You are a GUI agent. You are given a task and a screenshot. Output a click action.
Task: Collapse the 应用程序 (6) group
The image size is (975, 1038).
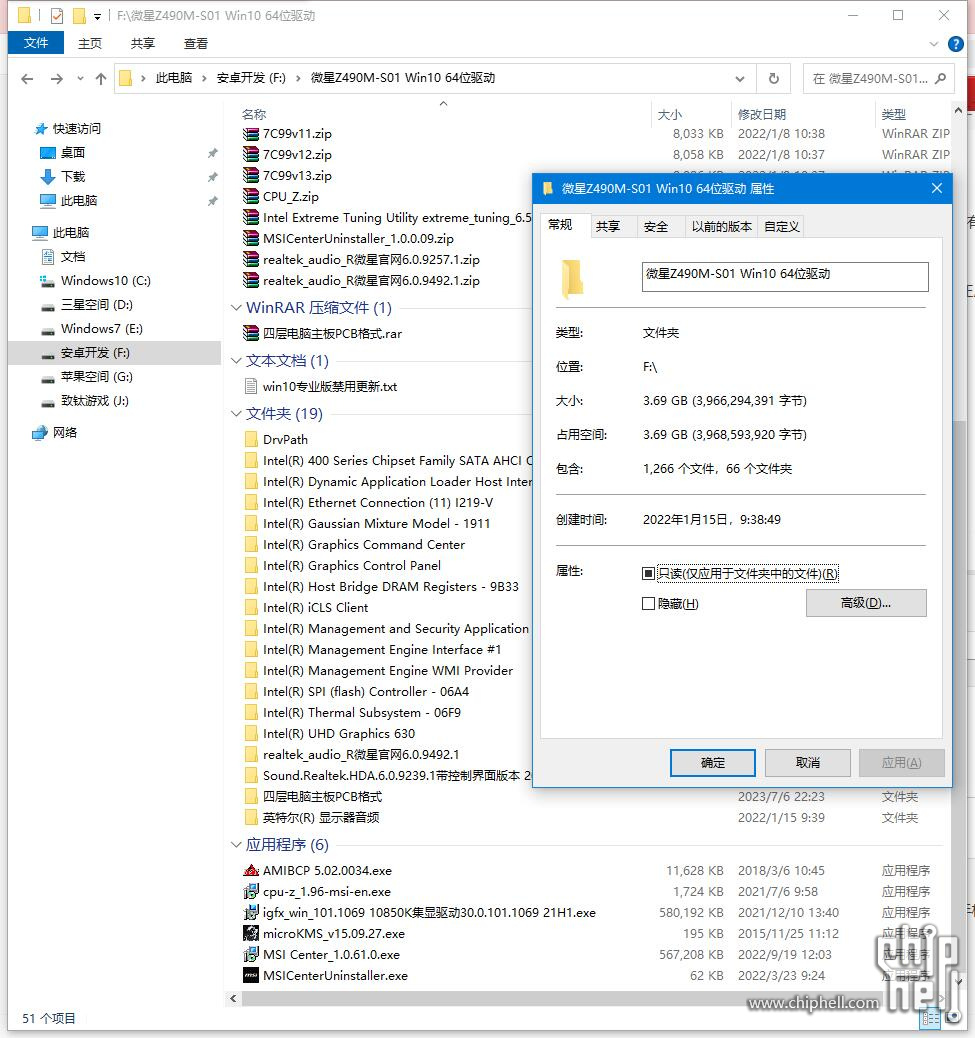[x=236, y=845]
